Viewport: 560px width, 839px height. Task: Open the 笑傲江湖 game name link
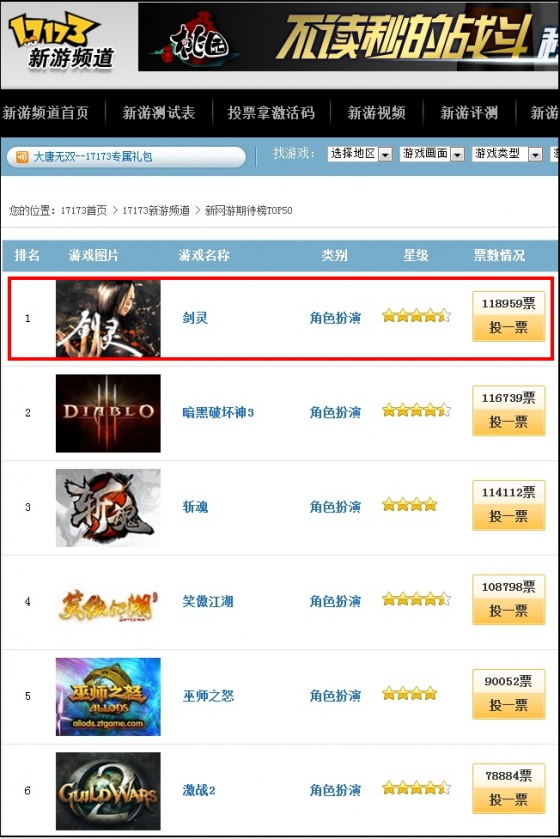208,601
